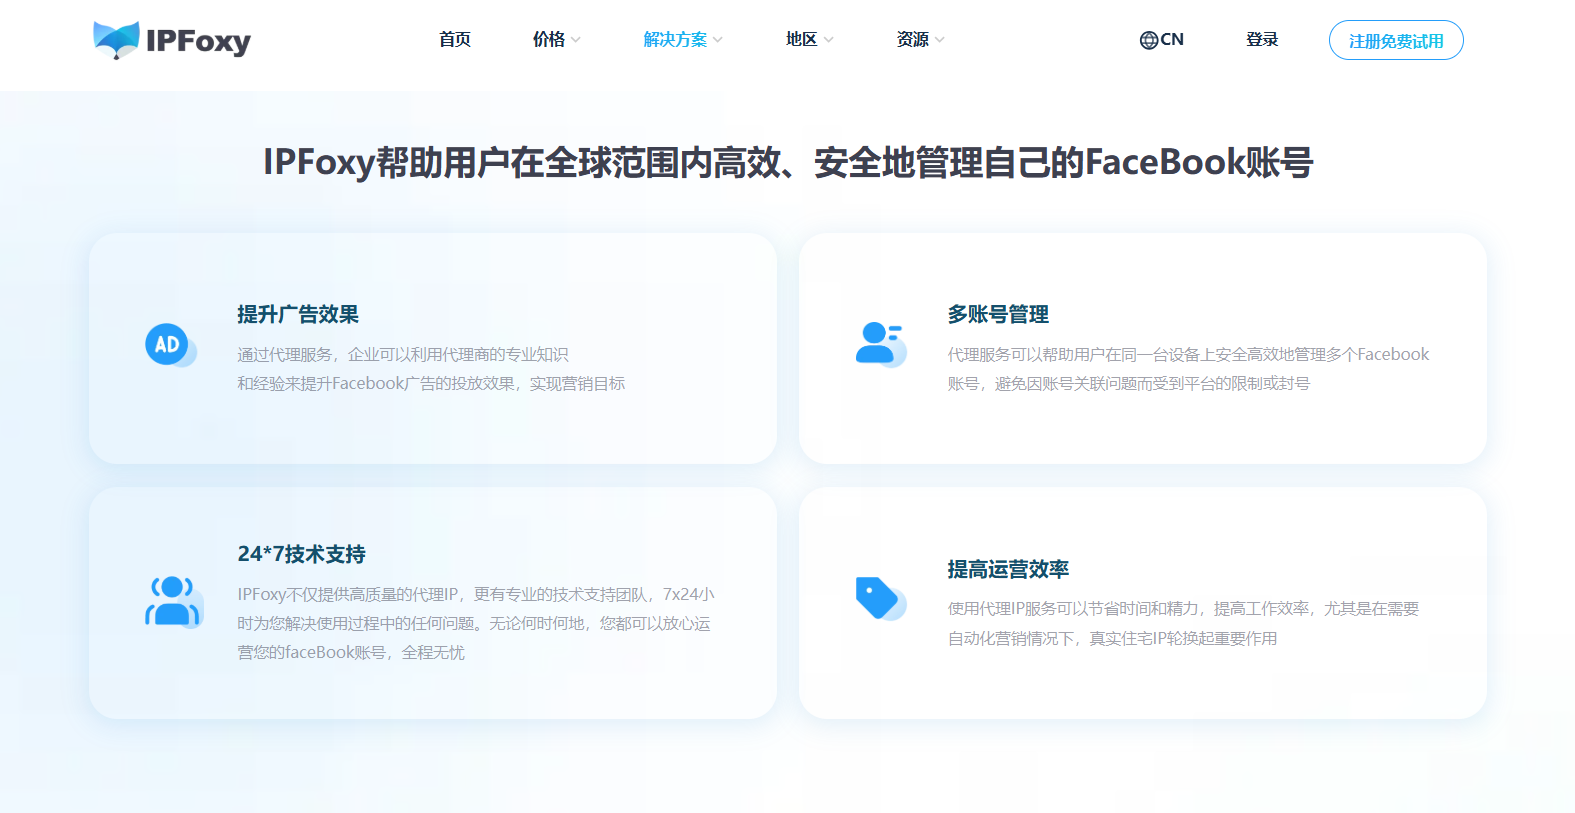1575x813 pixels.
Task: Click the globe language icon
Action: click(x=1148, y=40)
